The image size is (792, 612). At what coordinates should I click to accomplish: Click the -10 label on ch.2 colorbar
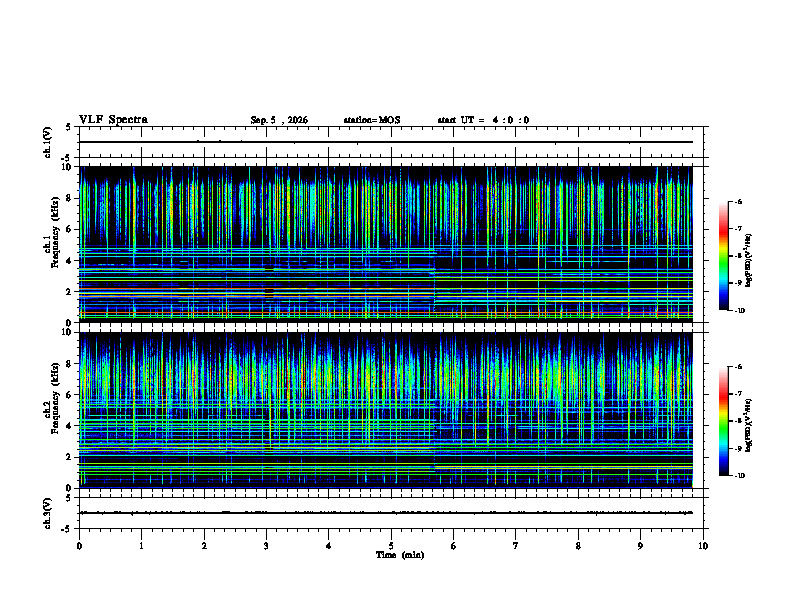[739, 476]
